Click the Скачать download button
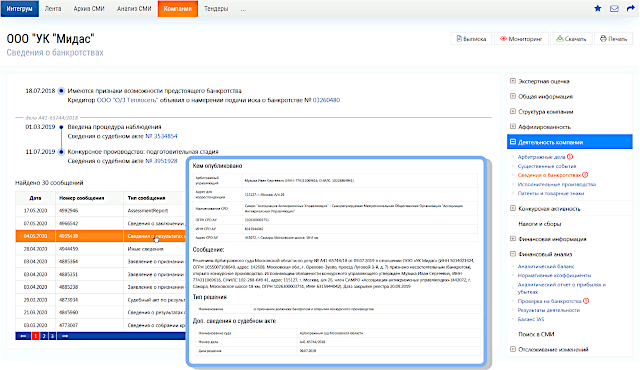 coord(571,39)
